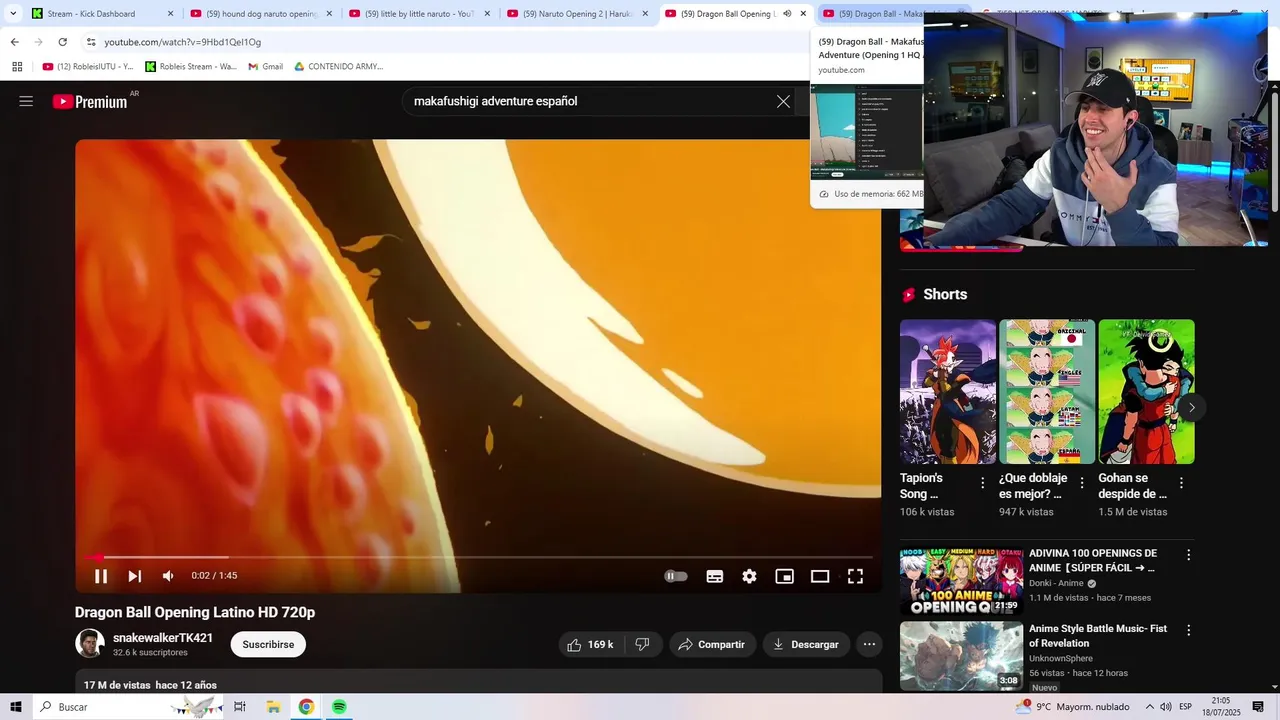Play Anime Style Battle Music video
The width and height of the screenshot is (1280, 720).
pyautogui.click(x=961, y=656)
